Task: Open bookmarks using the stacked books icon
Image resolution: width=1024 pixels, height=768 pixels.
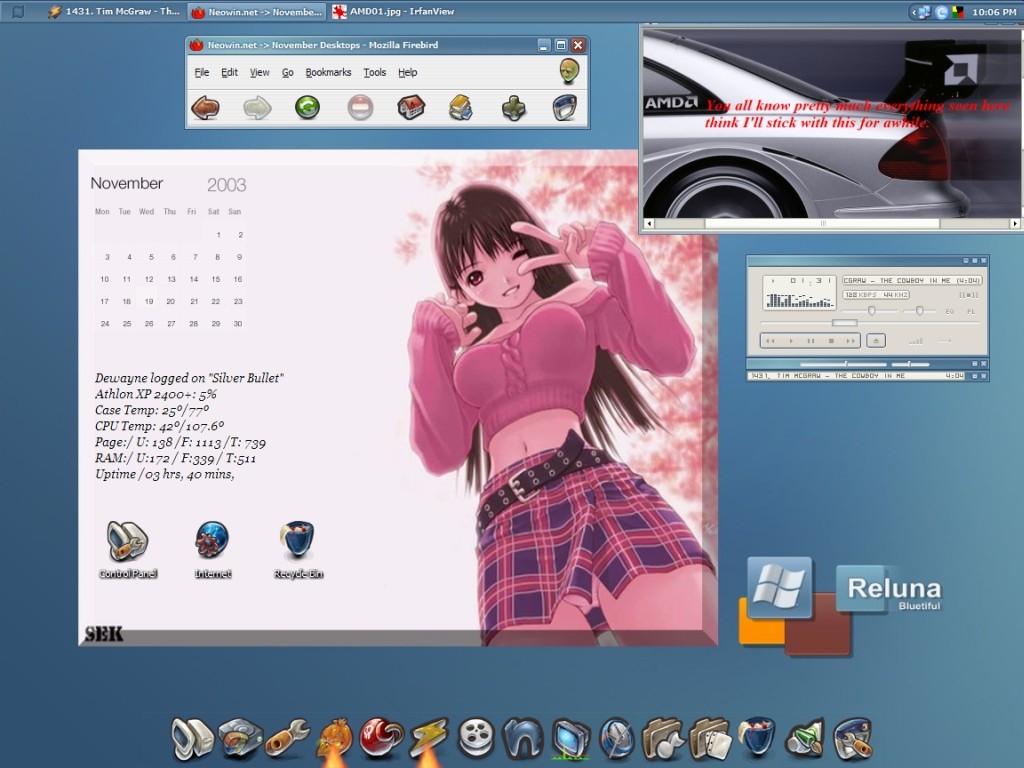Action: [x=461, y=107]
